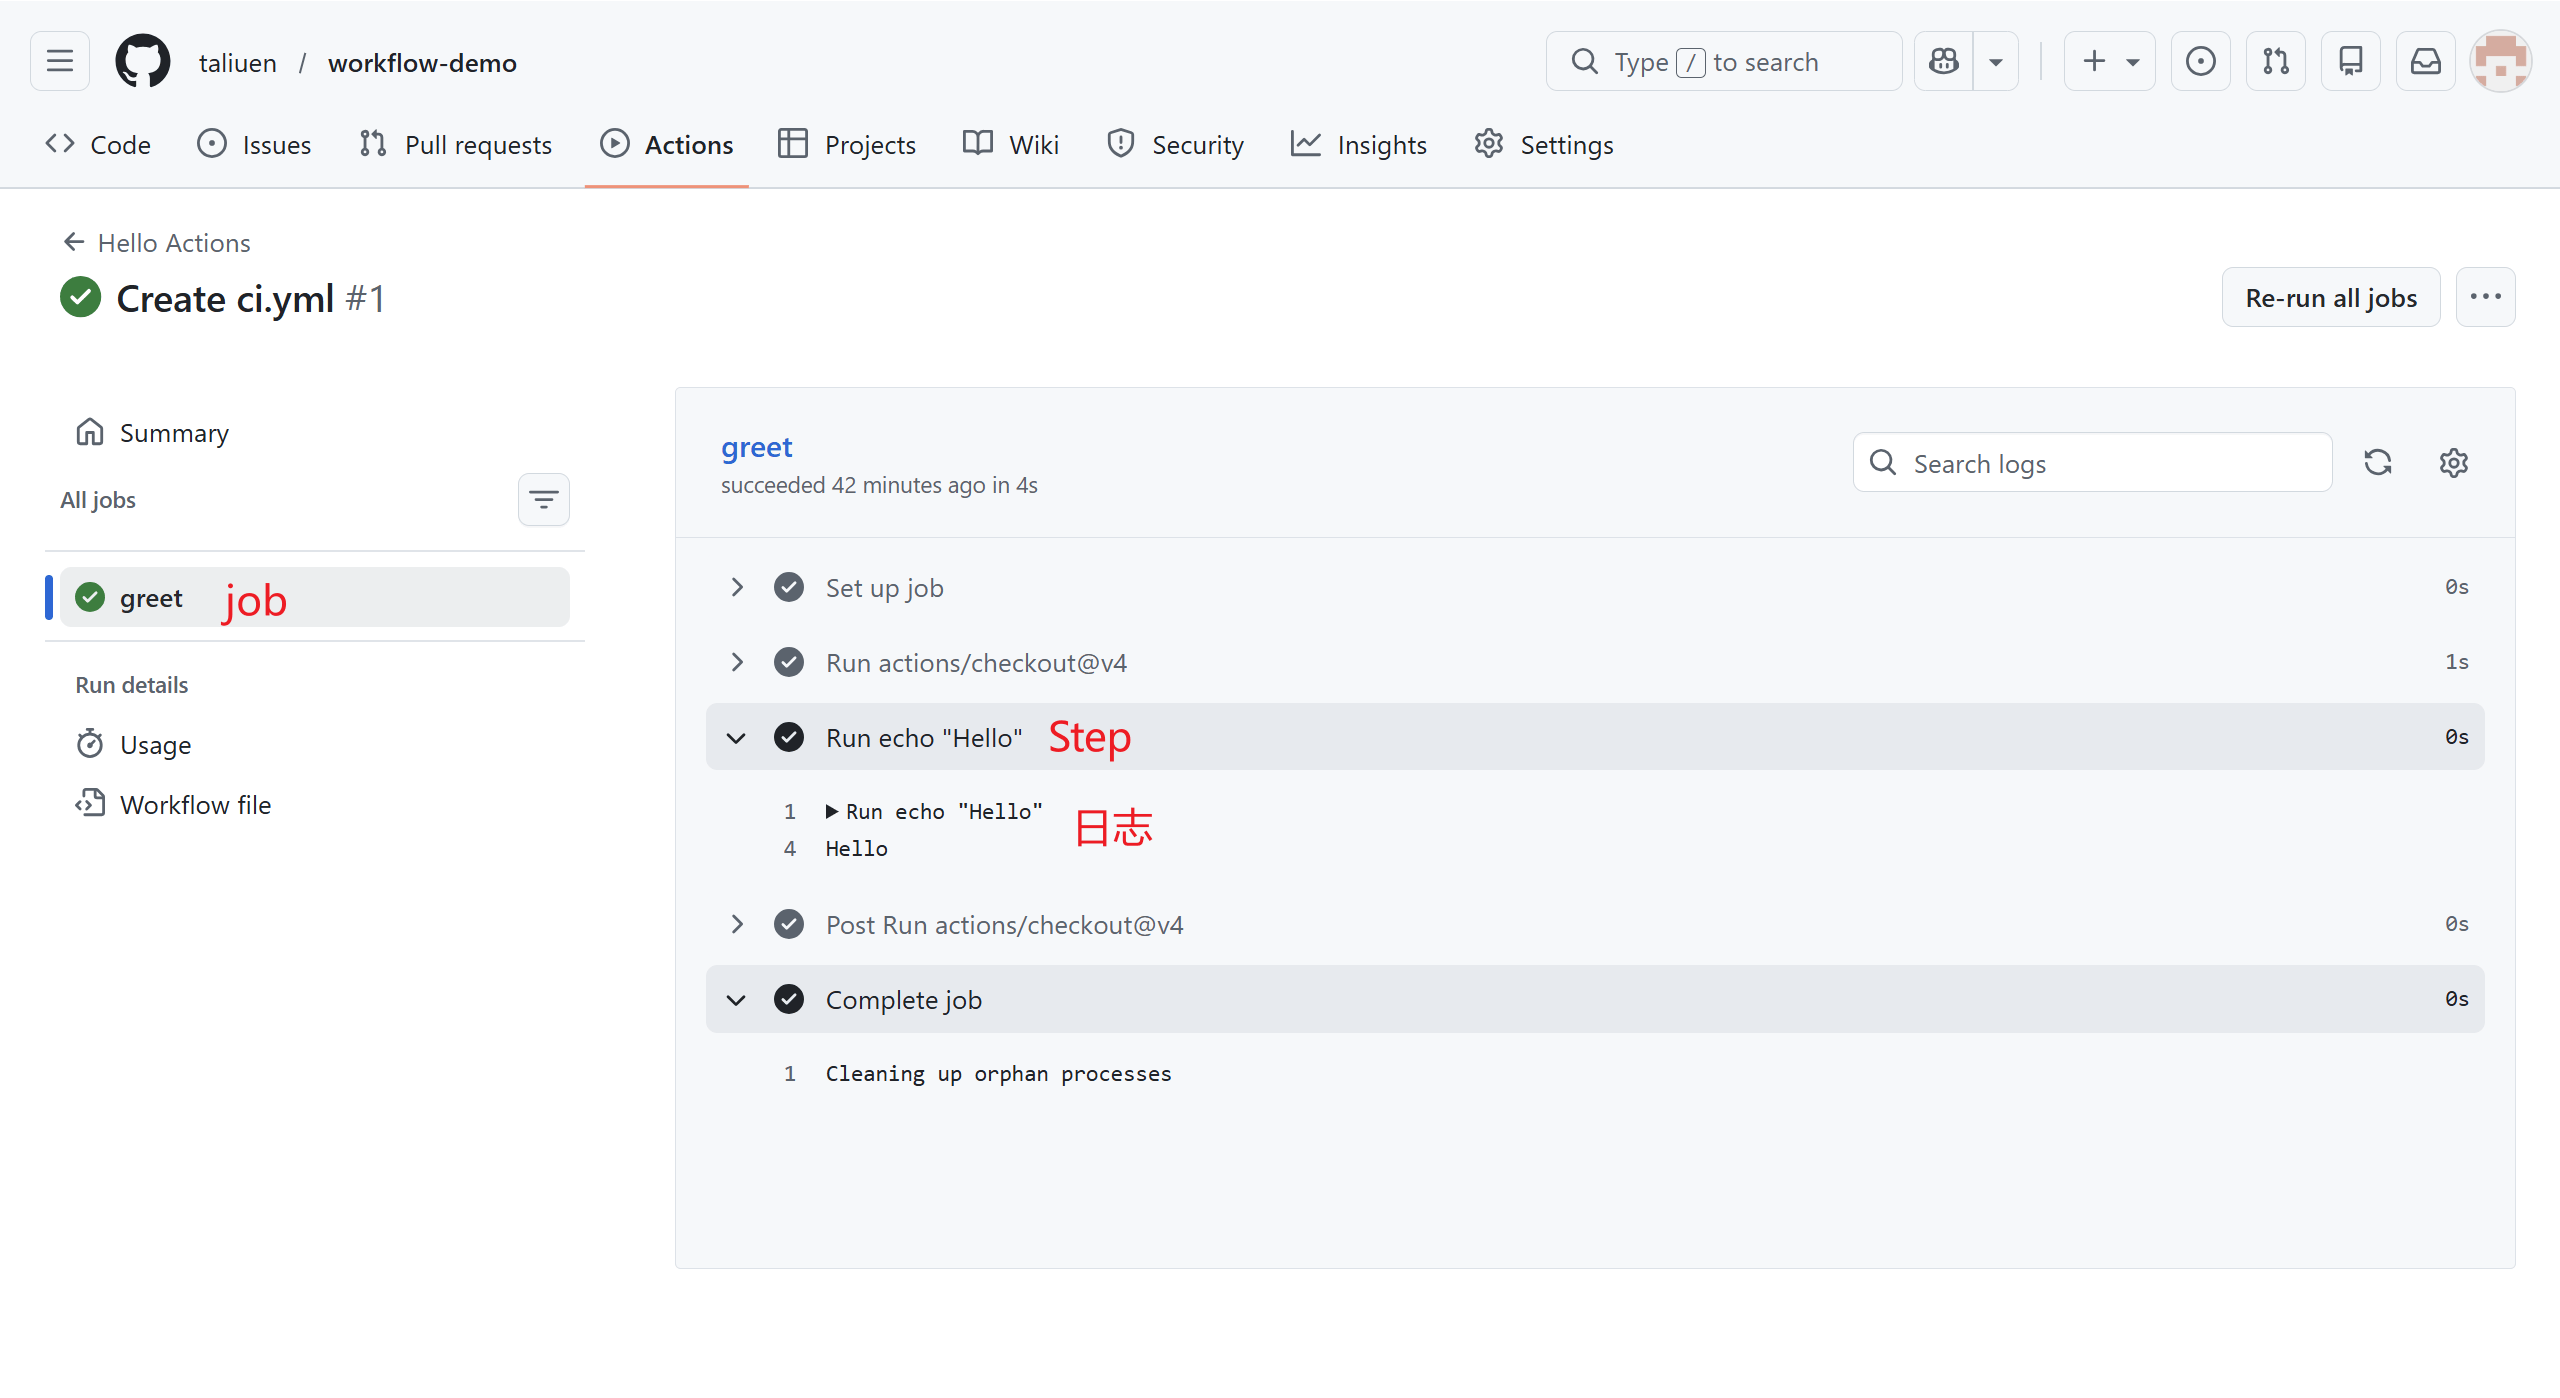Open the notifications inbox icon
This screenshot has height=1398, width=2560.
tap(2426, 62)
